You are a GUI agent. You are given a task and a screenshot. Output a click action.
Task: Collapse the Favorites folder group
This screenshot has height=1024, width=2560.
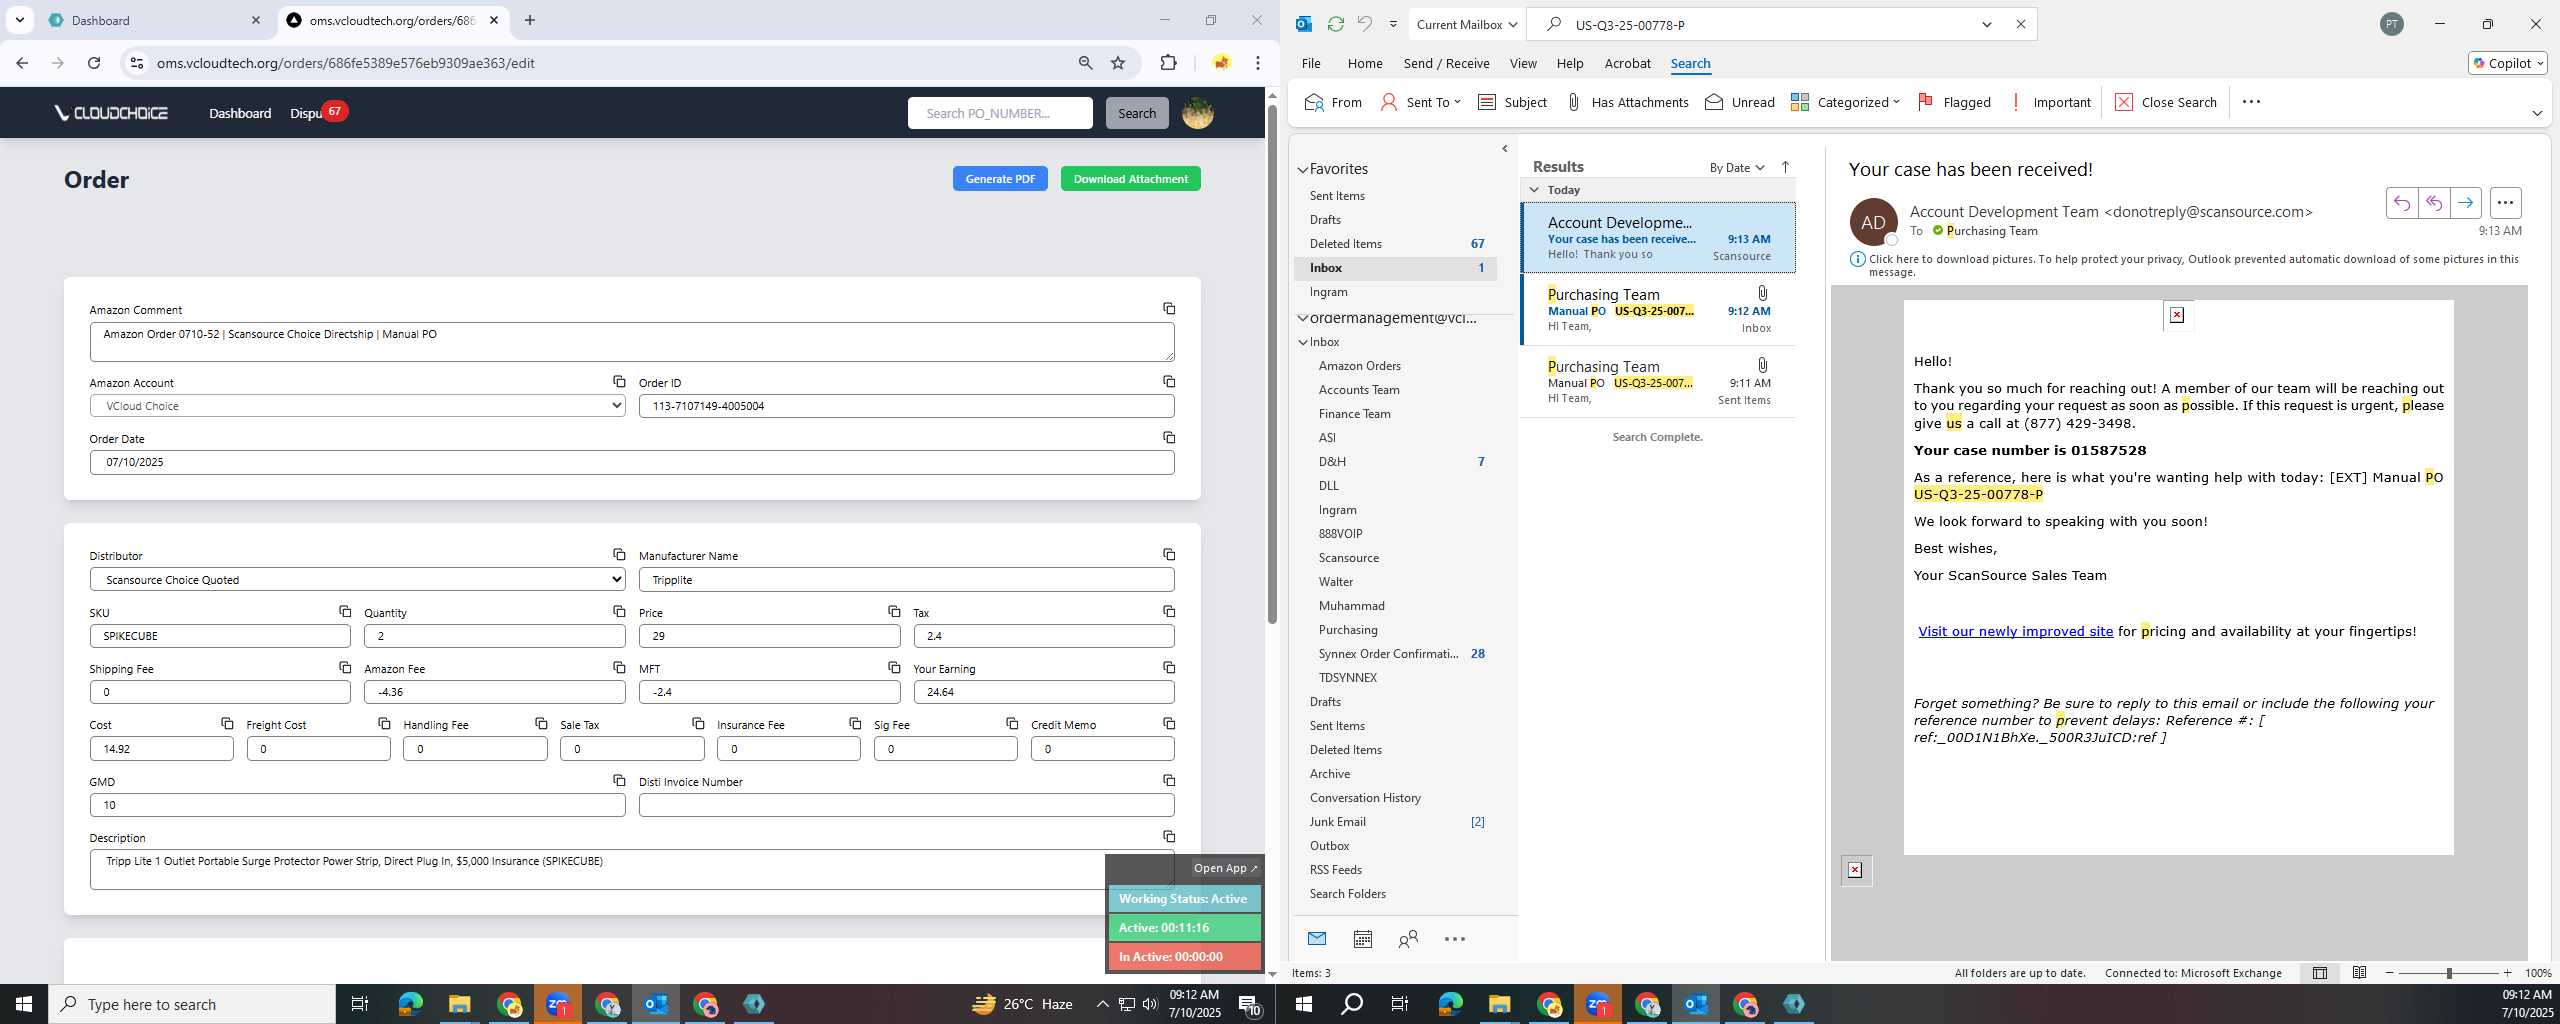click(x=1303, y=169)
